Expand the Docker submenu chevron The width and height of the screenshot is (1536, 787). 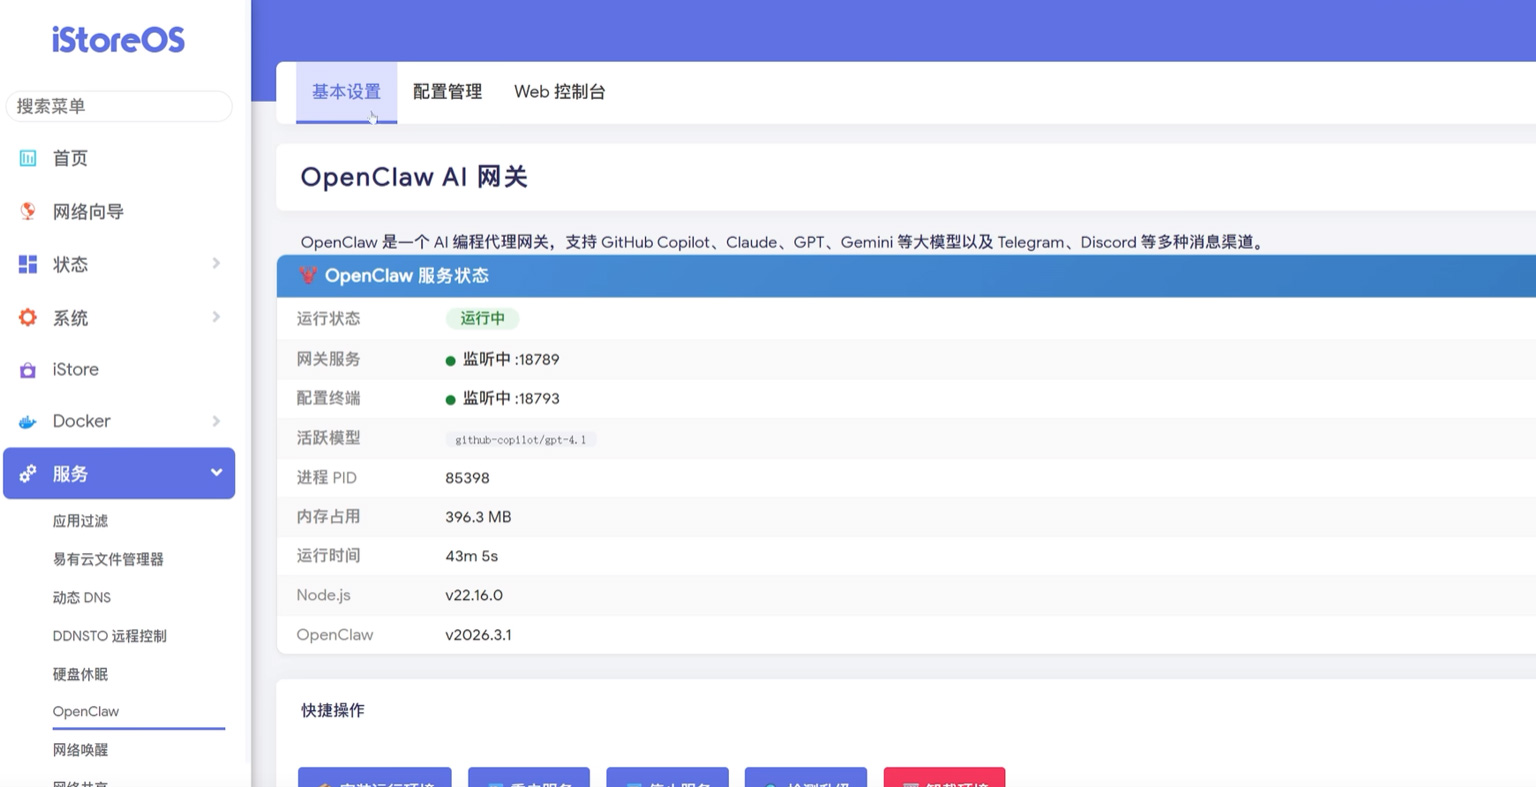[216, 422]
